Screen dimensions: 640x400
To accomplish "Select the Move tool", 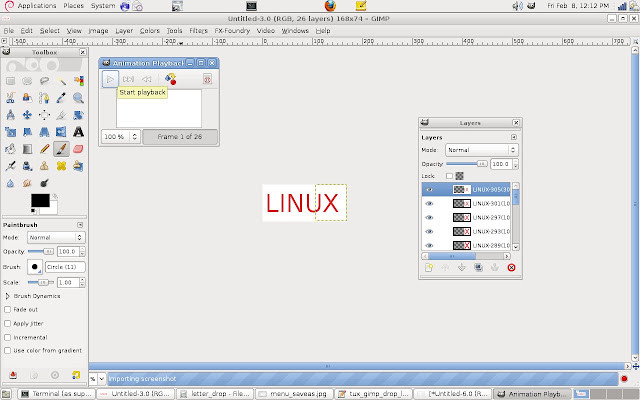I will tap(27, 115).
